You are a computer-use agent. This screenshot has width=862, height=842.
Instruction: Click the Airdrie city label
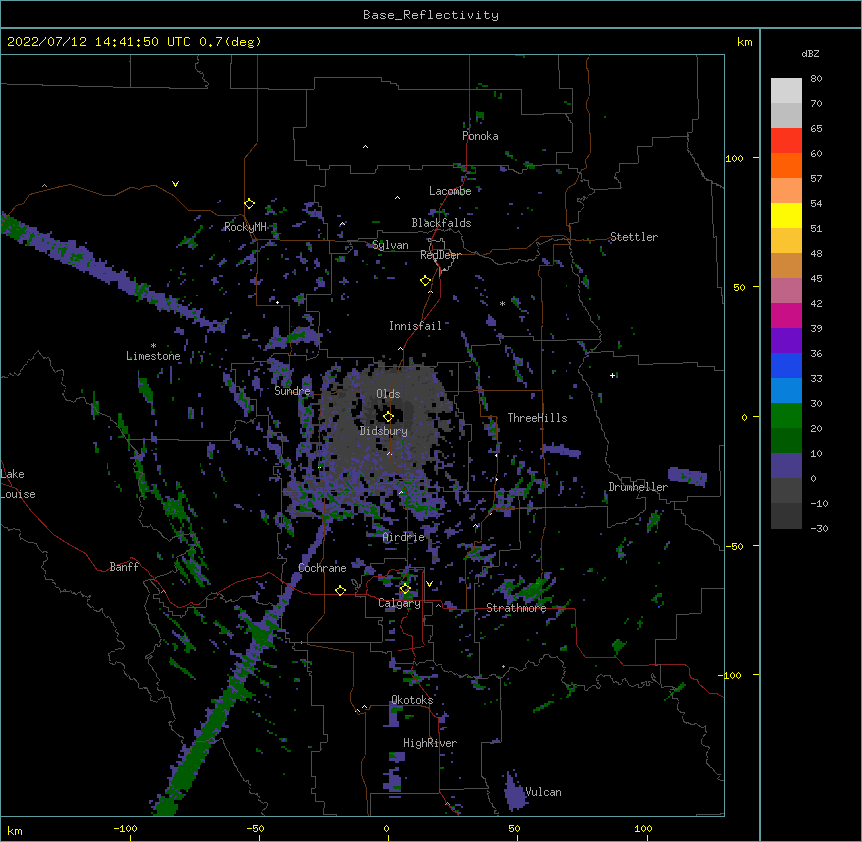(x=404, y=537)
